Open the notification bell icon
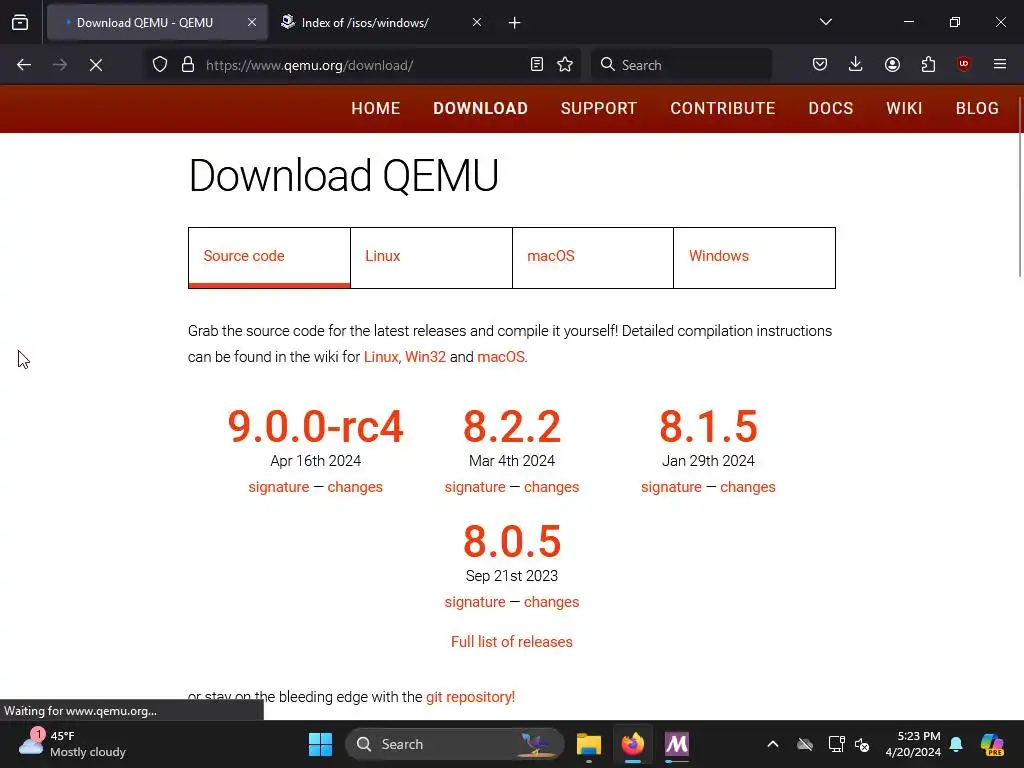Viewport: 1024px width, 768px height. pos(956,744)
